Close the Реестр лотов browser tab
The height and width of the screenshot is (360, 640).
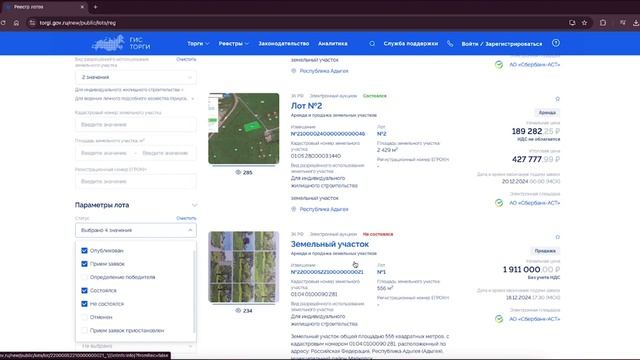pyautogui.click(x=82, y=7)
